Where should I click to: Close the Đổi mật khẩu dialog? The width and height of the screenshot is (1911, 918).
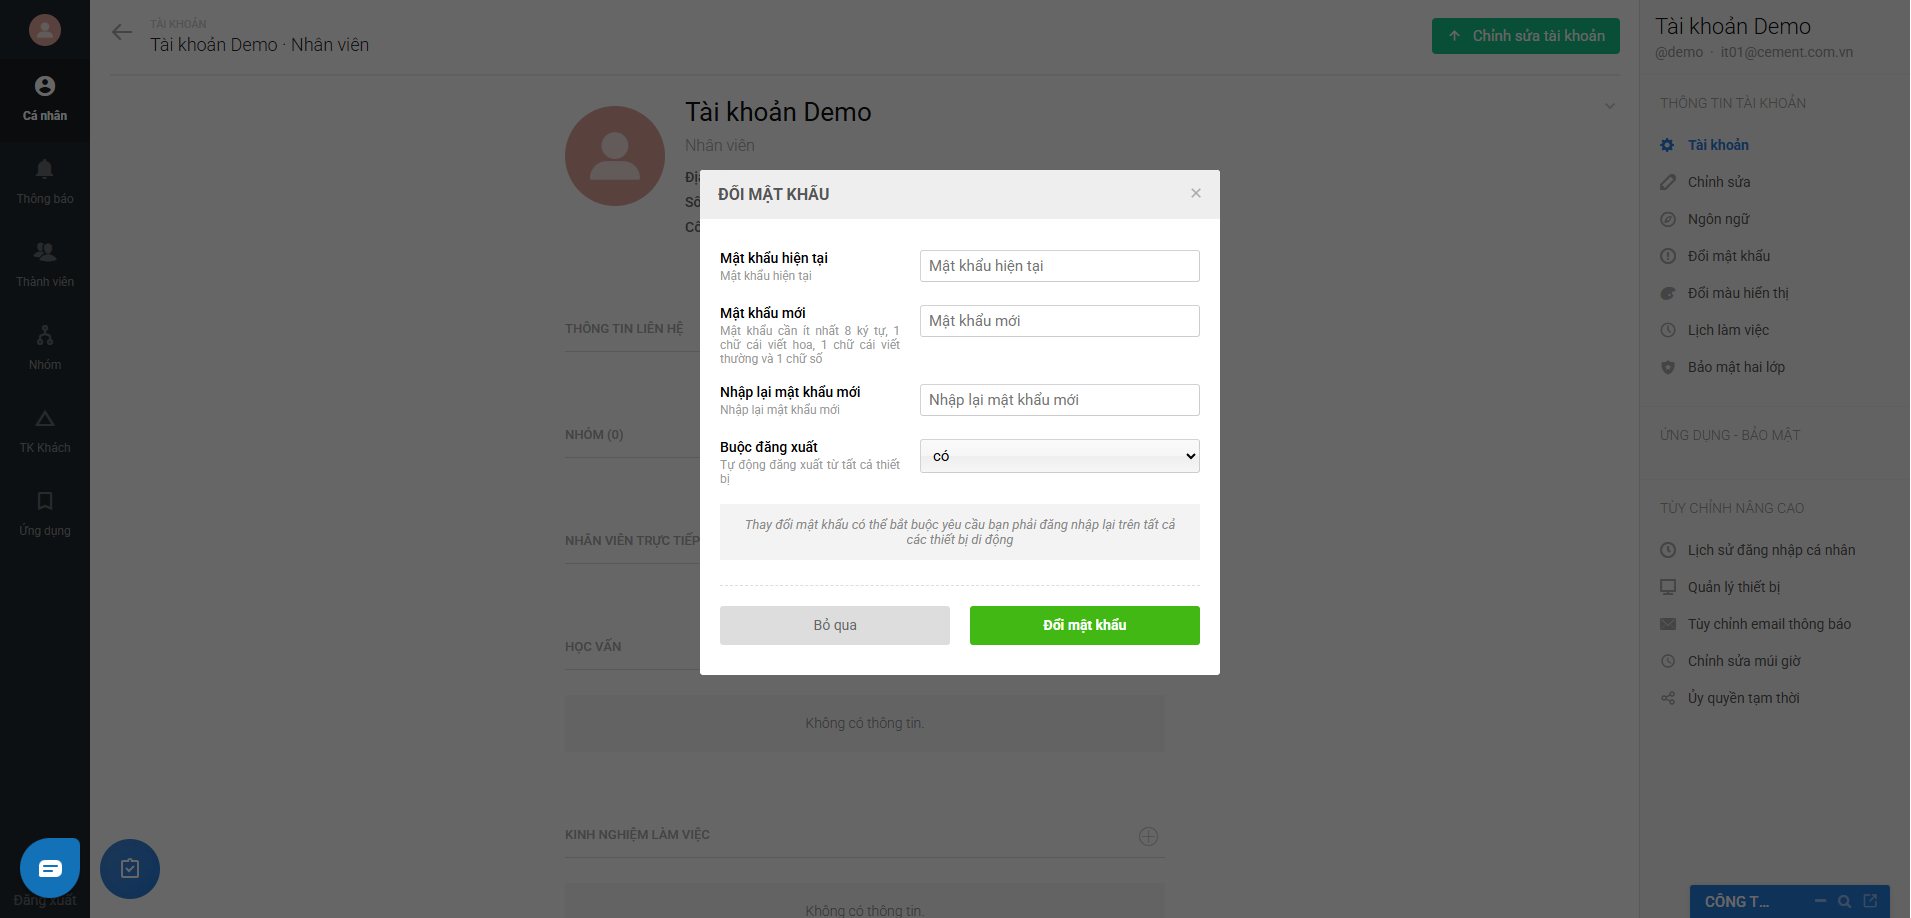pos(1196,193)
